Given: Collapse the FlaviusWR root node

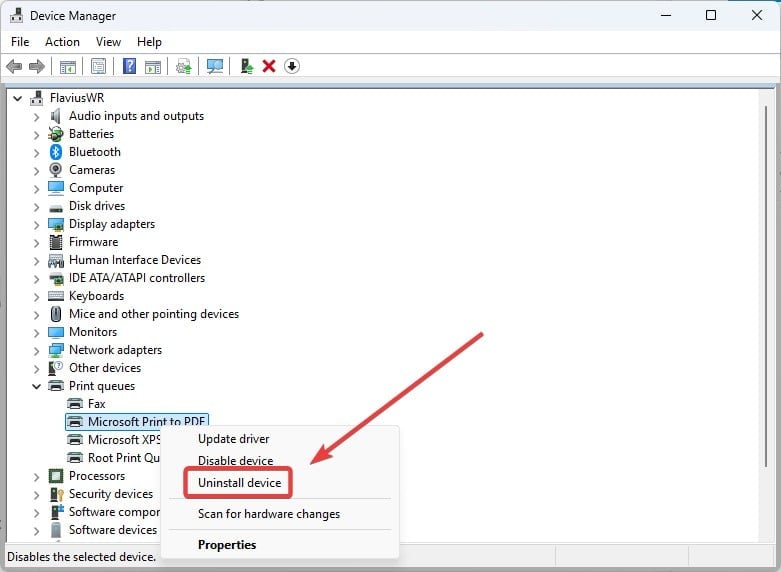Looking at the screenshot, I should point(17,98).
